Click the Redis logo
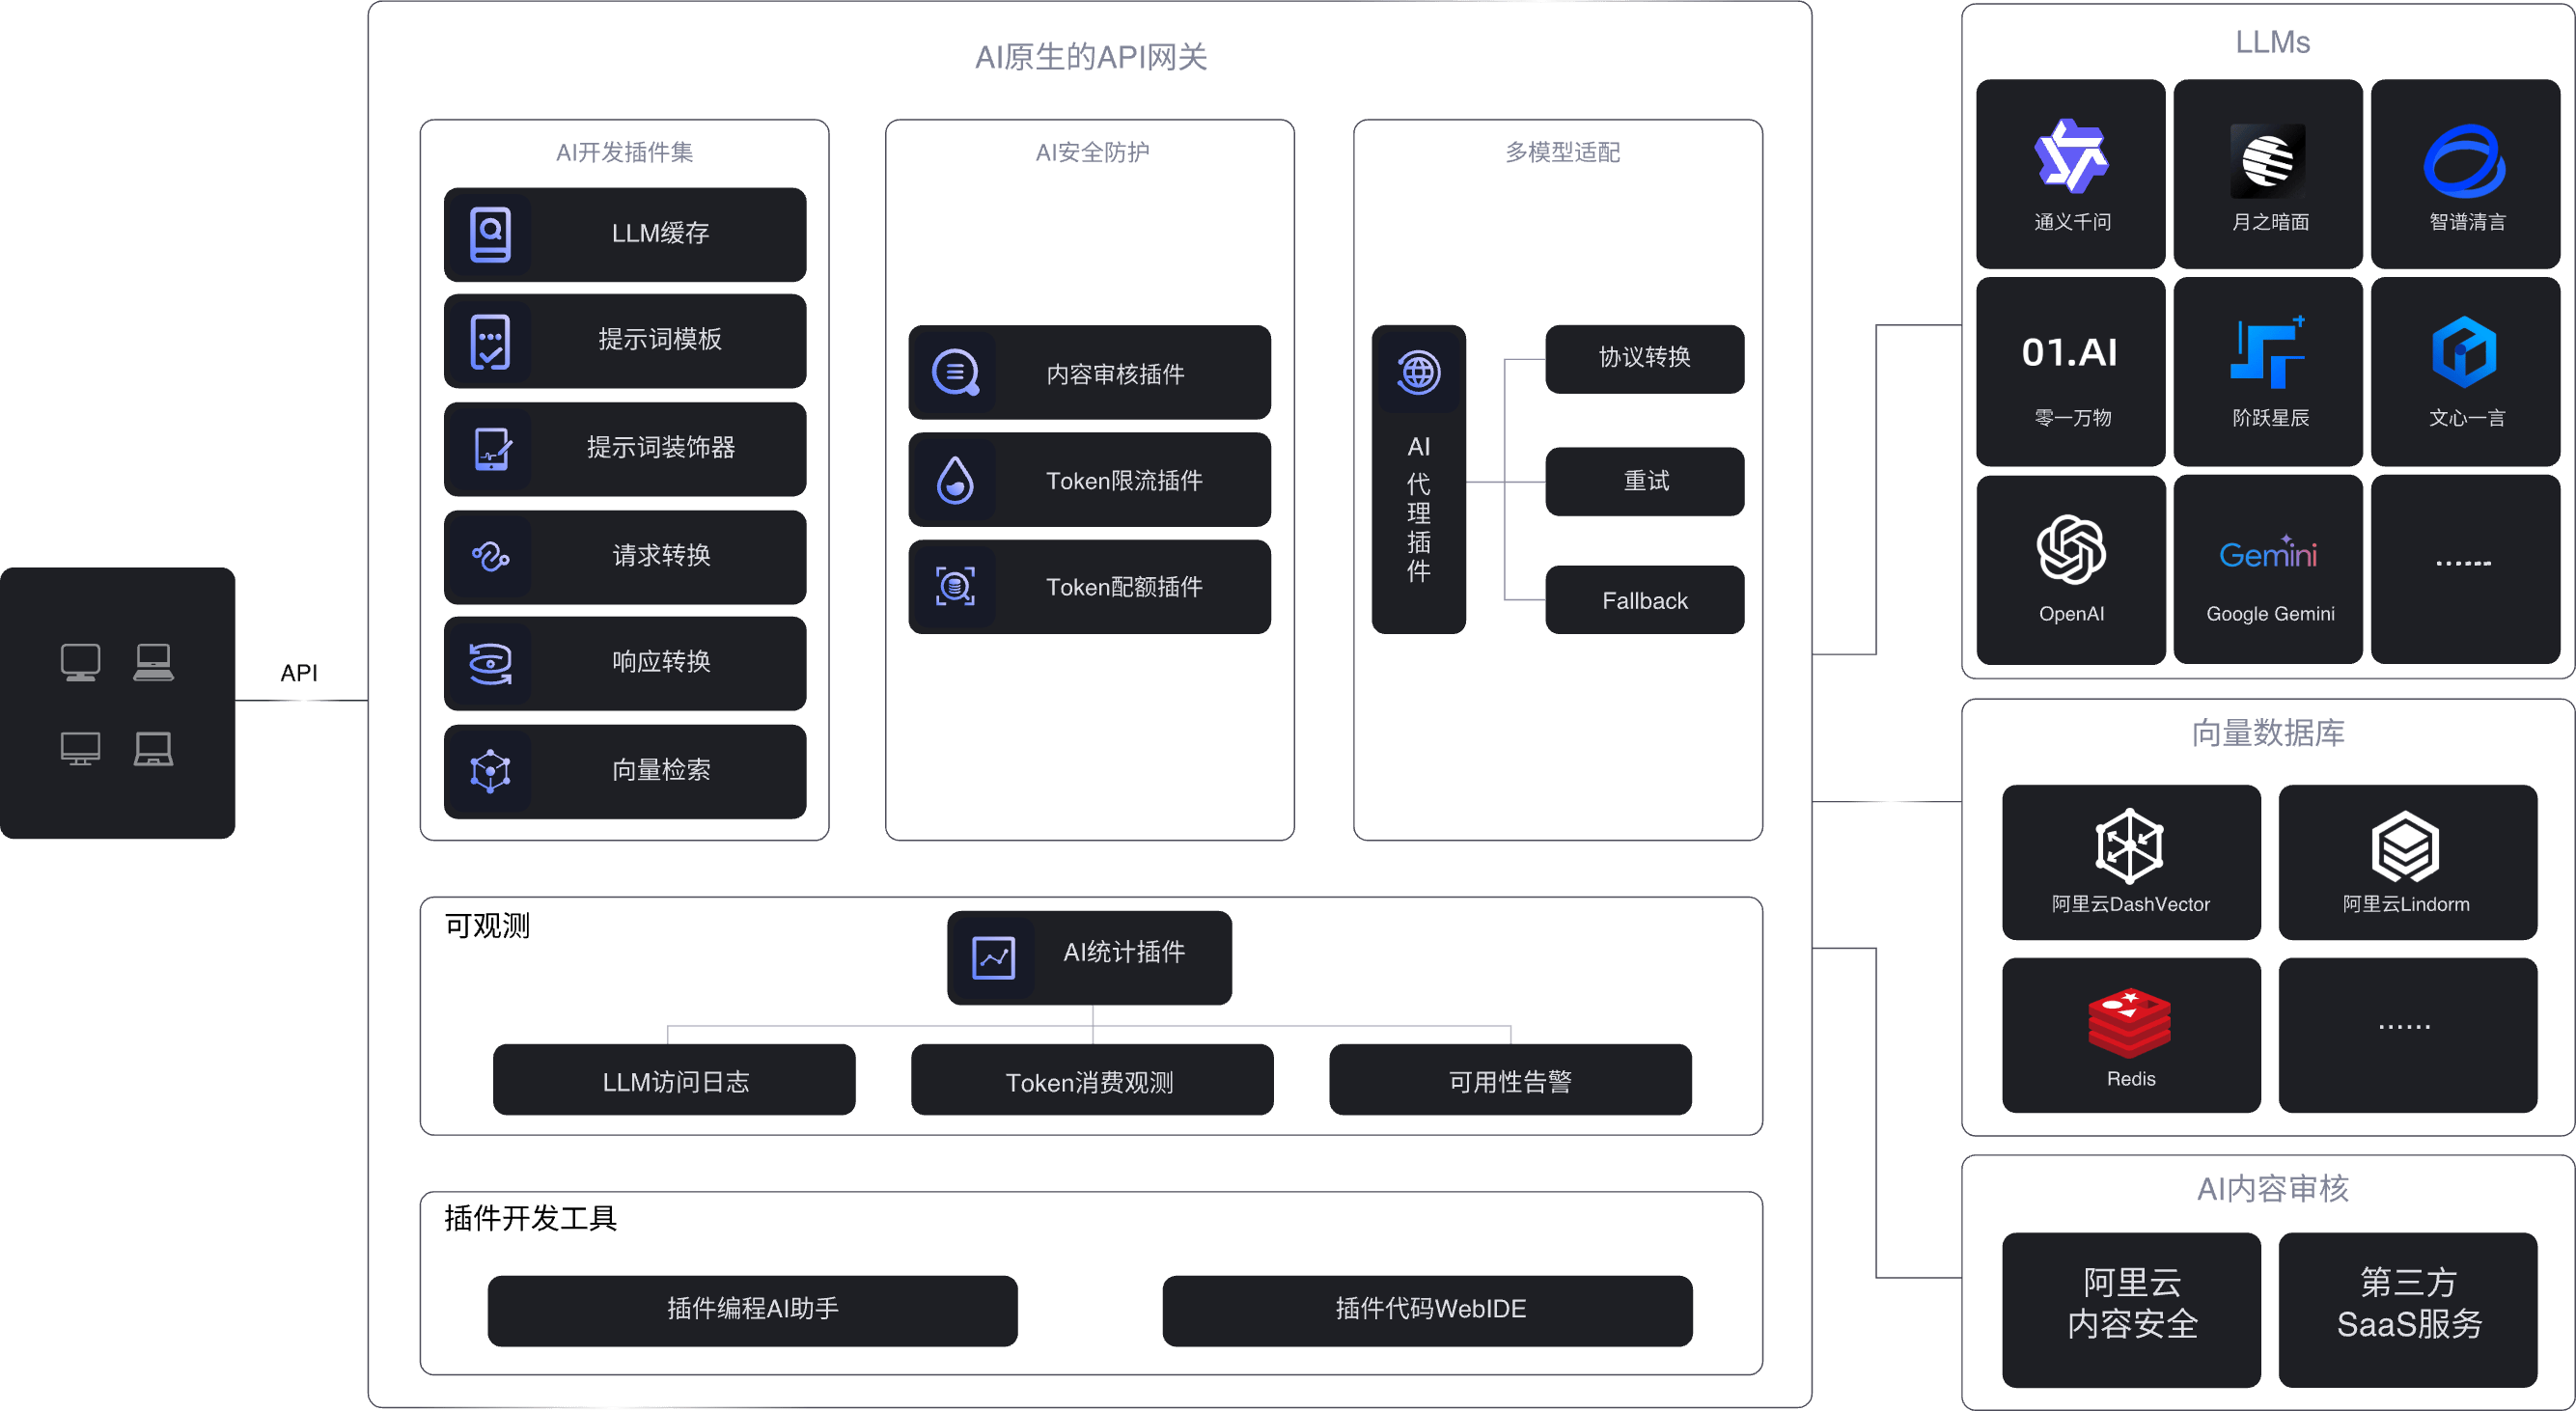The height and width of the screenshot is (1411, 2576). 2130,1024
